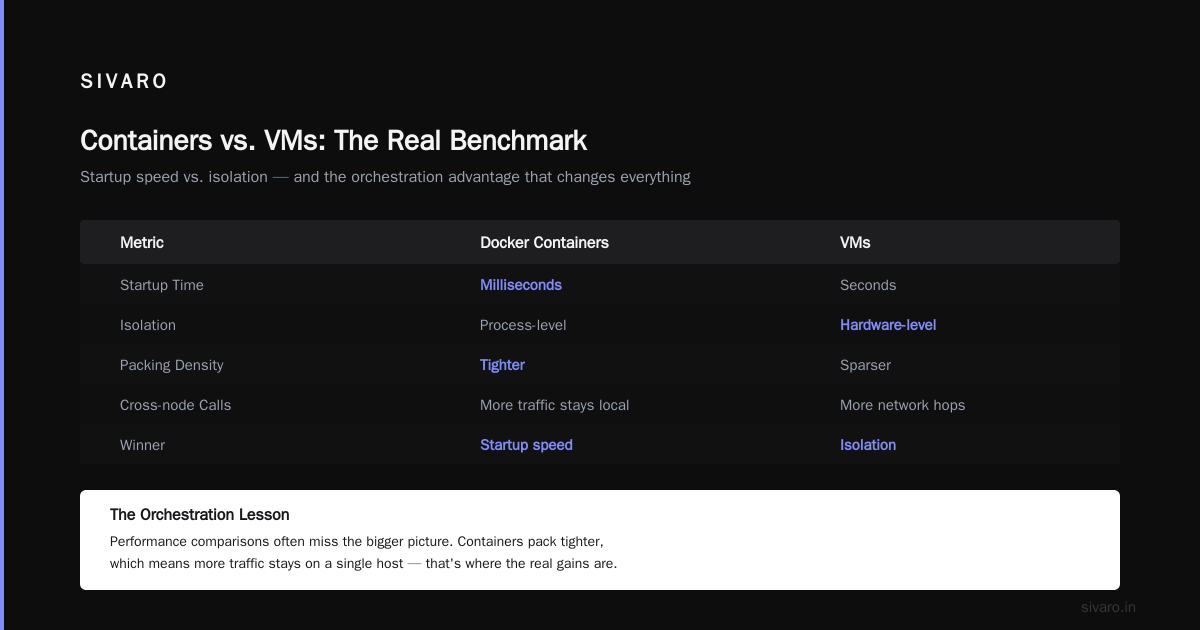Select the 'Winner' row label
Image resolution: width=1200 pixels, height=630 pixels.
[142, 445]
